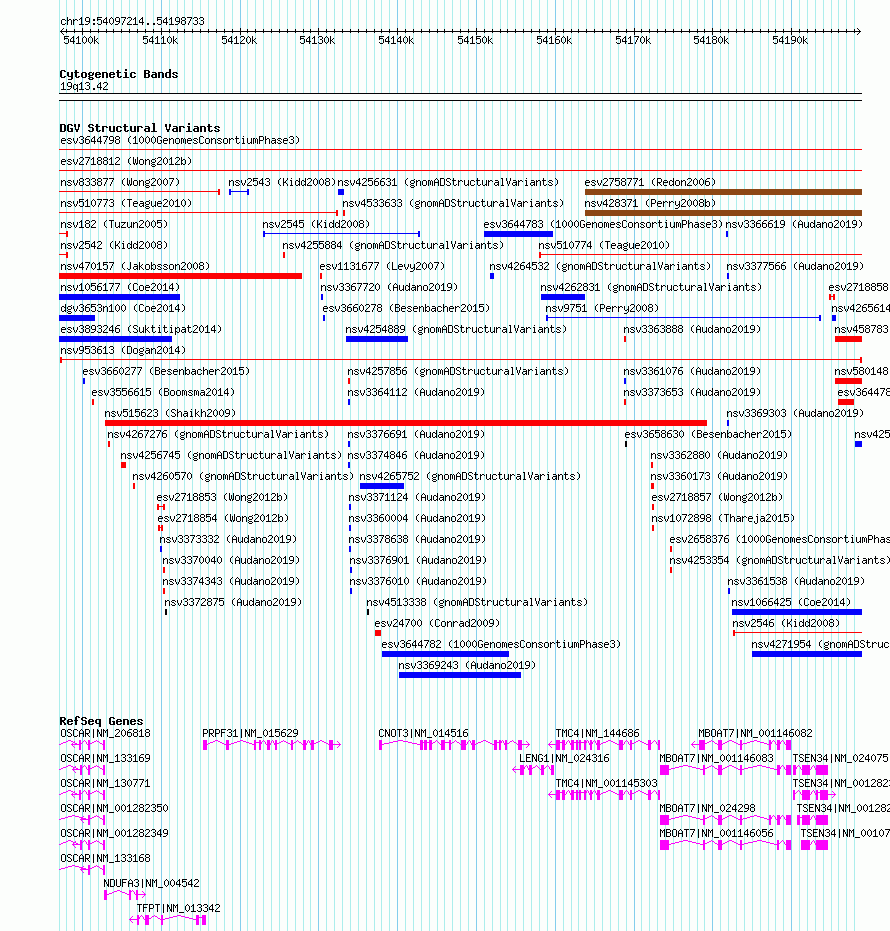
Task: Click the brown nsv428371 (Perry2008b) bar
Action: tap(723, 213)
